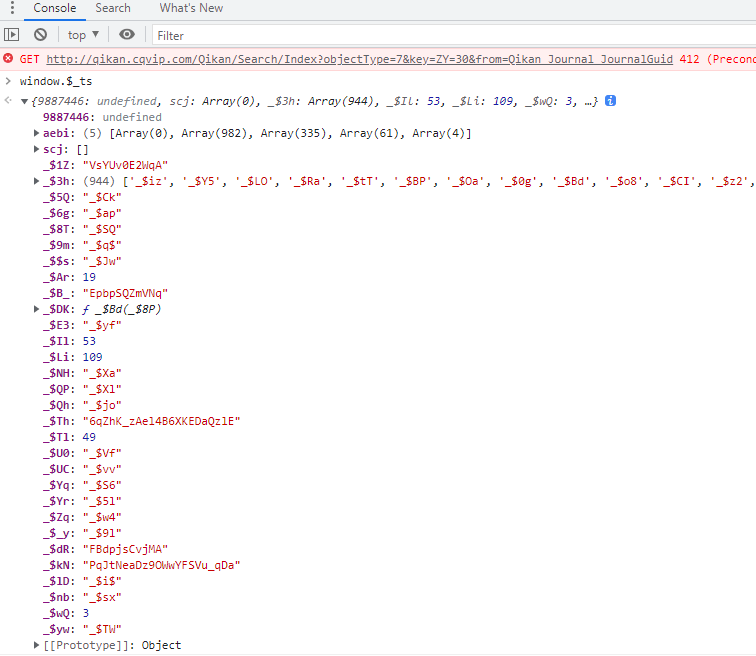
Task: Click the blue info badge beside object summary
Action: tap(610, 101)
